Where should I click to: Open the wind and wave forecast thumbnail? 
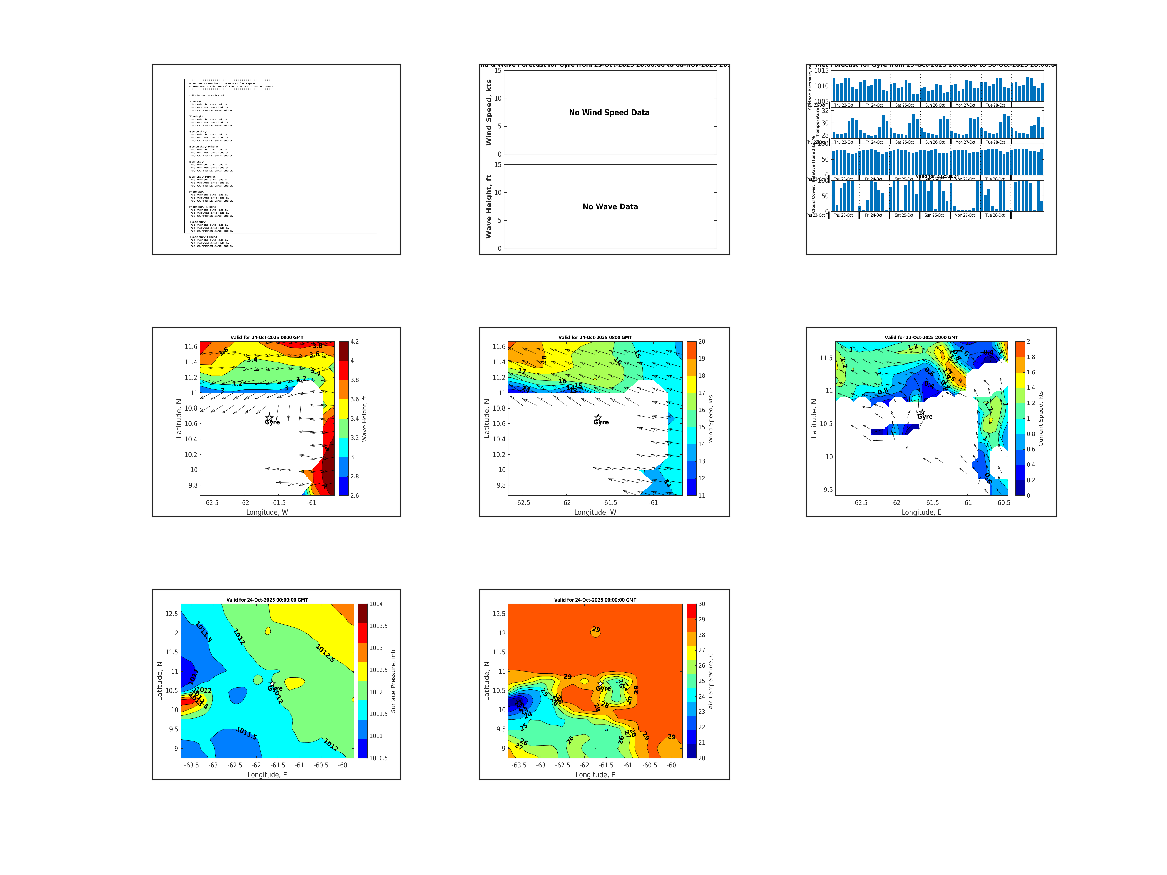coord(604,159)
